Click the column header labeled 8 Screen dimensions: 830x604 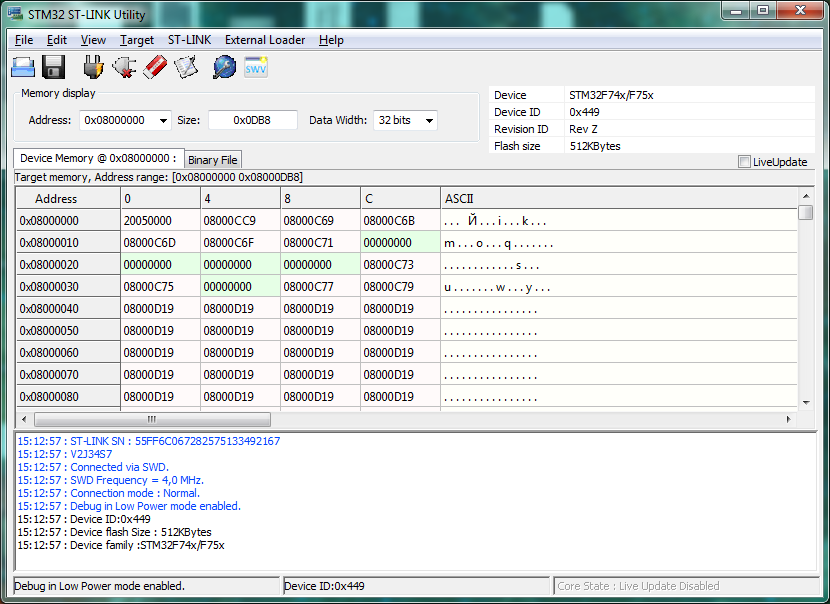[x=320, y=199]
